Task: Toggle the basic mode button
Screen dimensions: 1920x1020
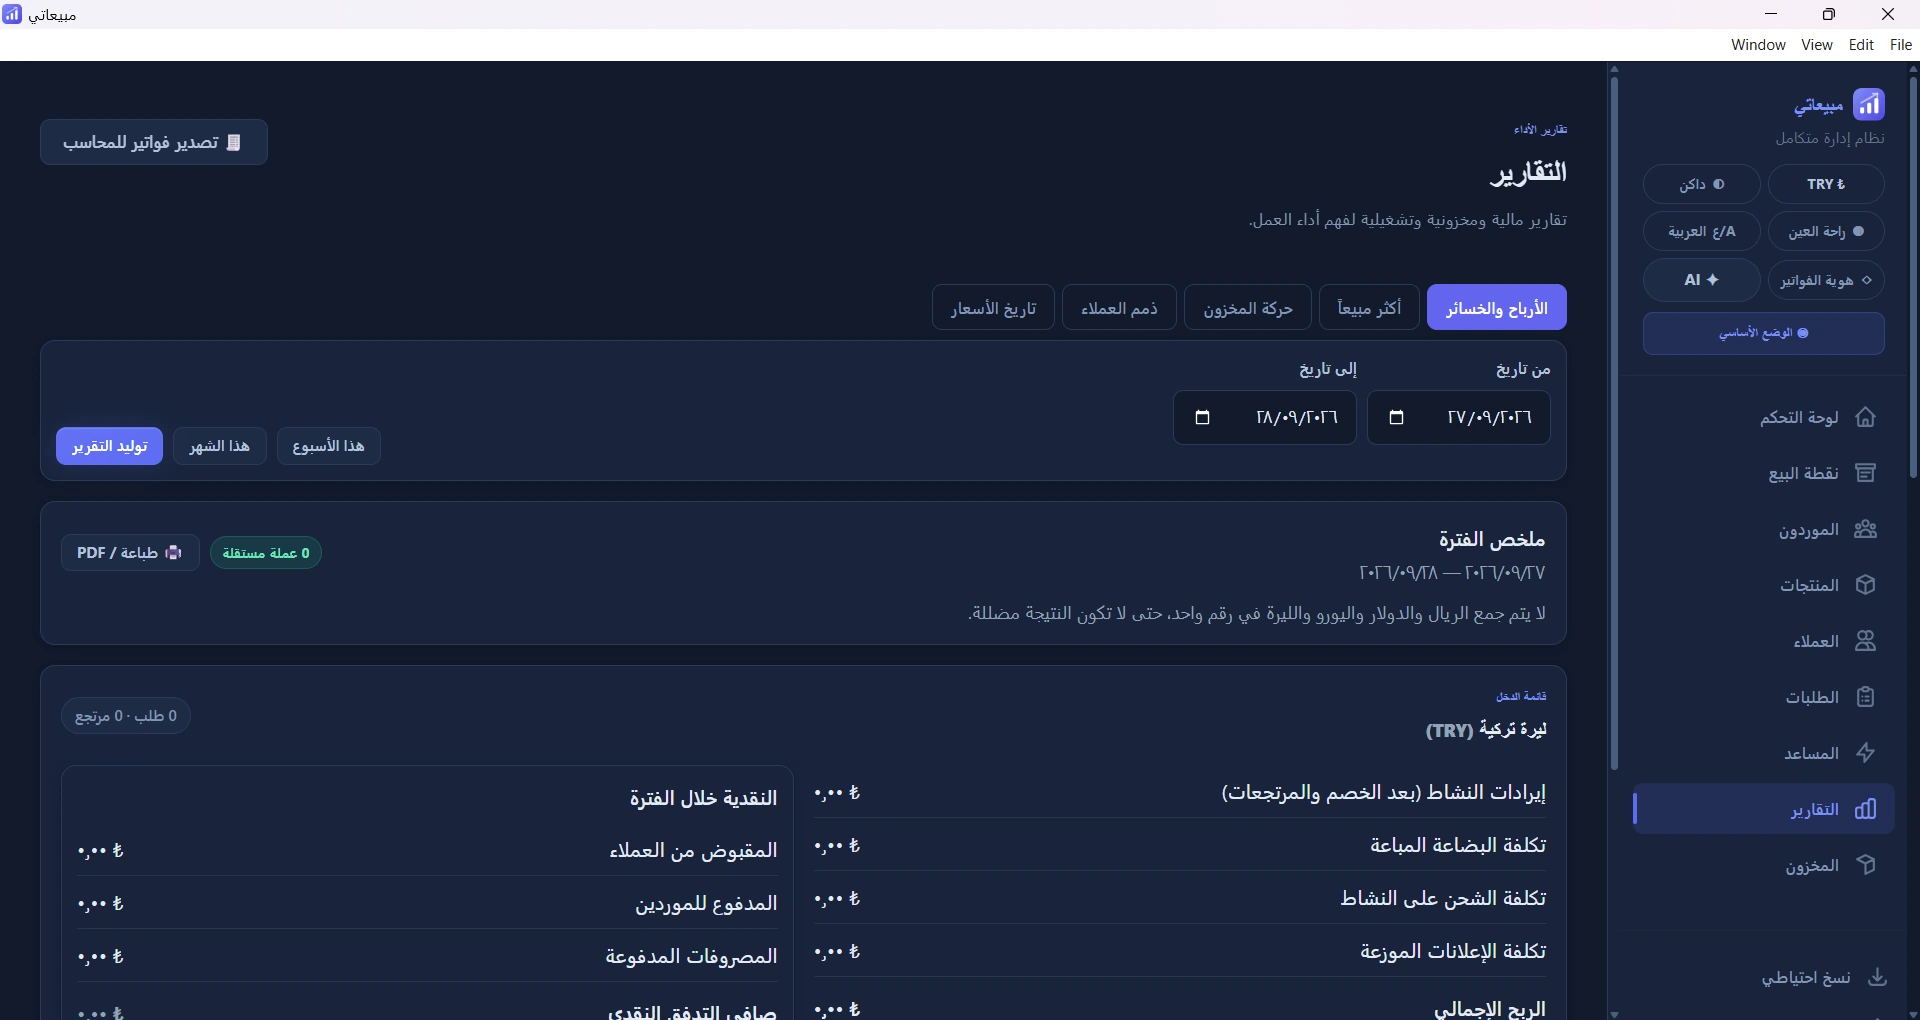Action: point(1764,334)
